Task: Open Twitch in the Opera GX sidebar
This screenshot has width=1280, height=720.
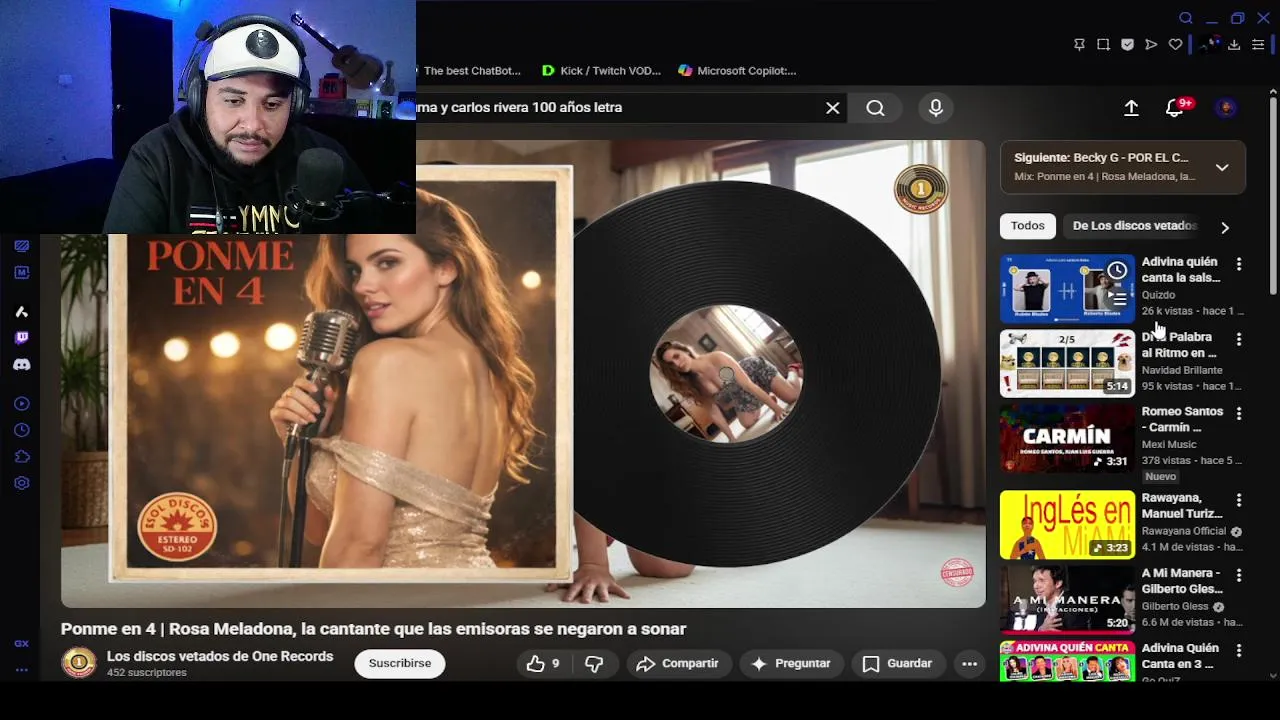Action: (x=21, y=338)
